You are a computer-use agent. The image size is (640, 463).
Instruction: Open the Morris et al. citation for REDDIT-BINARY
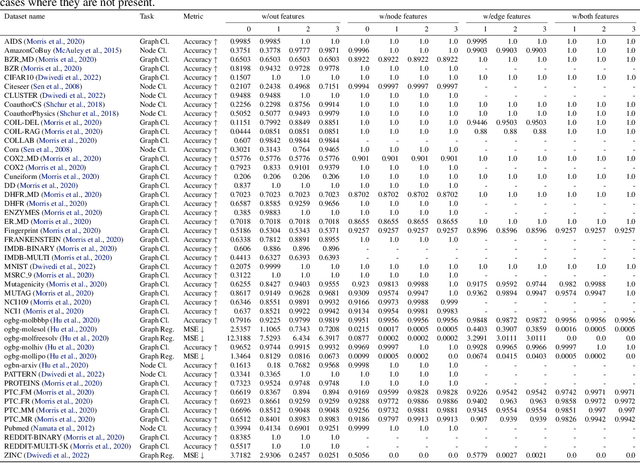(x=111, y=437)
